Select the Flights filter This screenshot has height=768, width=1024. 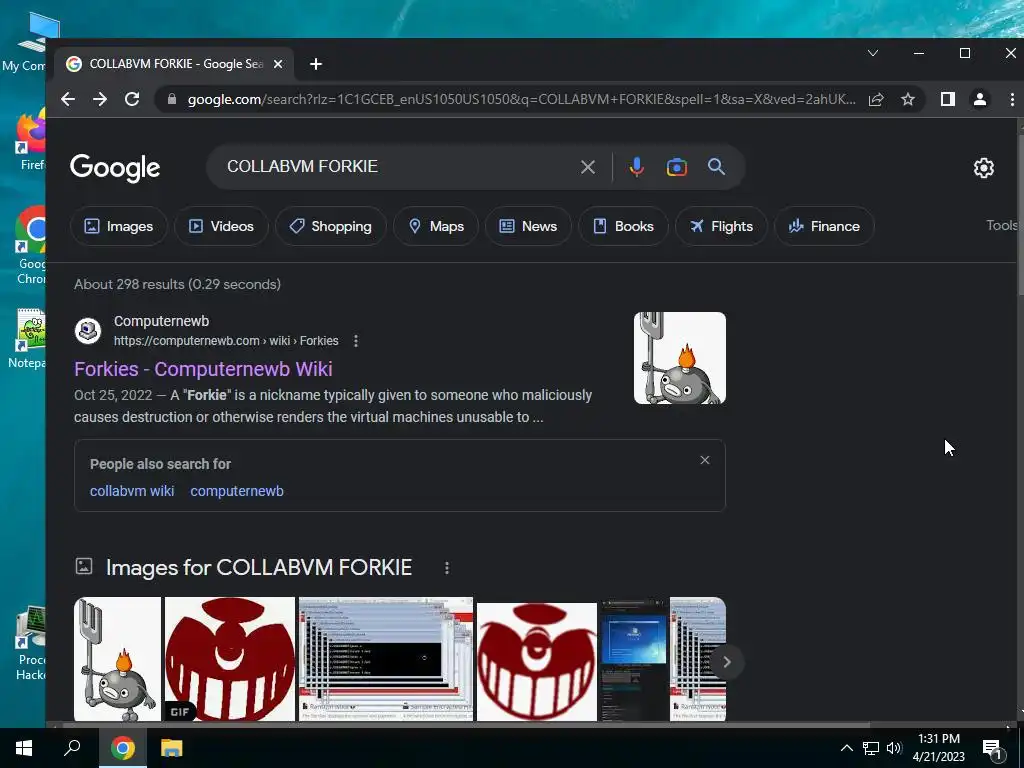[721, 226]
